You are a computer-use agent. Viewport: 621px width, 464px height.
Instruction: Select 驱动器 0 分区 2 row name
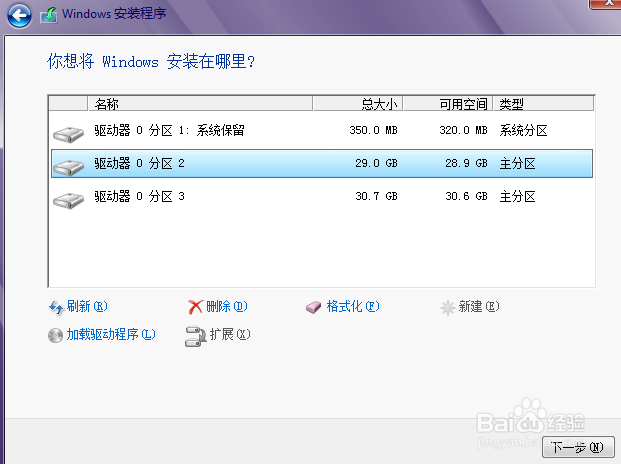[139, 163]
